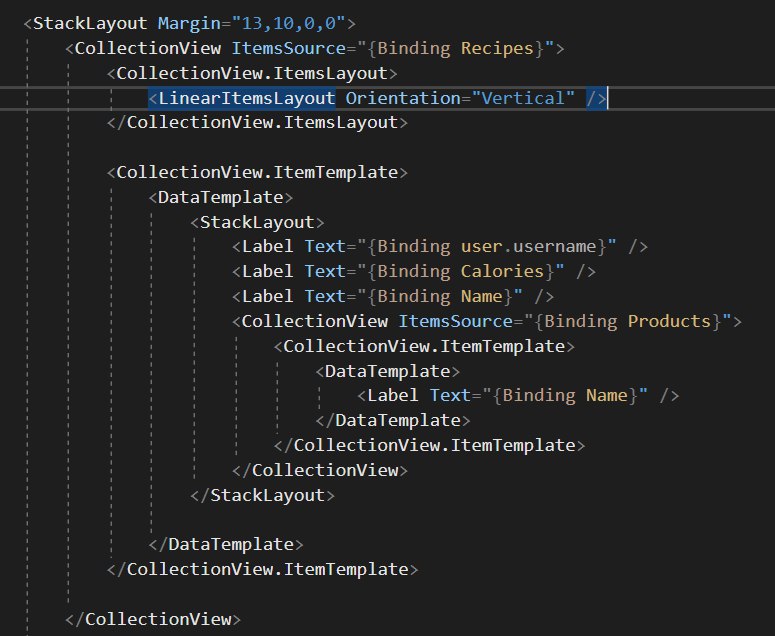Click the inner opening StackLayout tag without attributes
775x636 pixels.
tap(257, 222)
